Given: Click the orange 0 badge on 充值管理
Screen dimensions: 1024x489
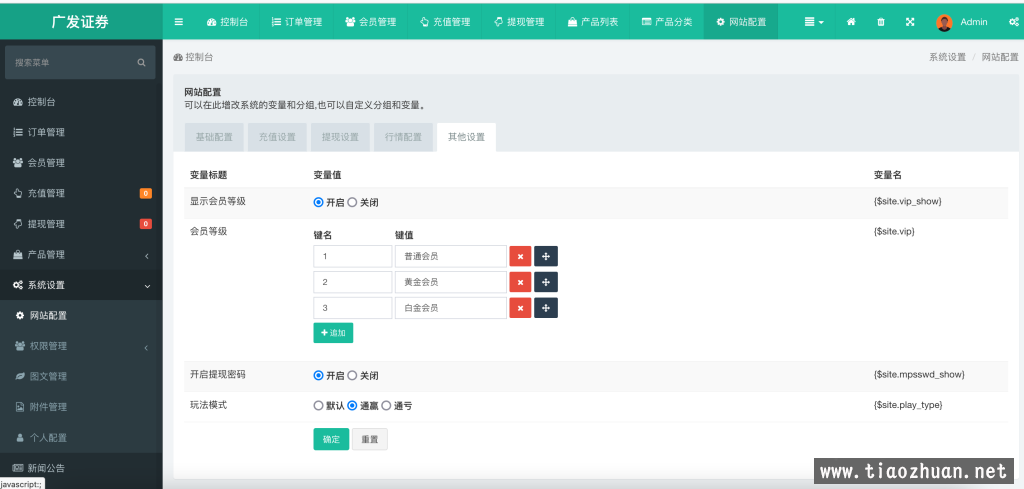Looking at the screenshot, I should (x=146, y=193).
